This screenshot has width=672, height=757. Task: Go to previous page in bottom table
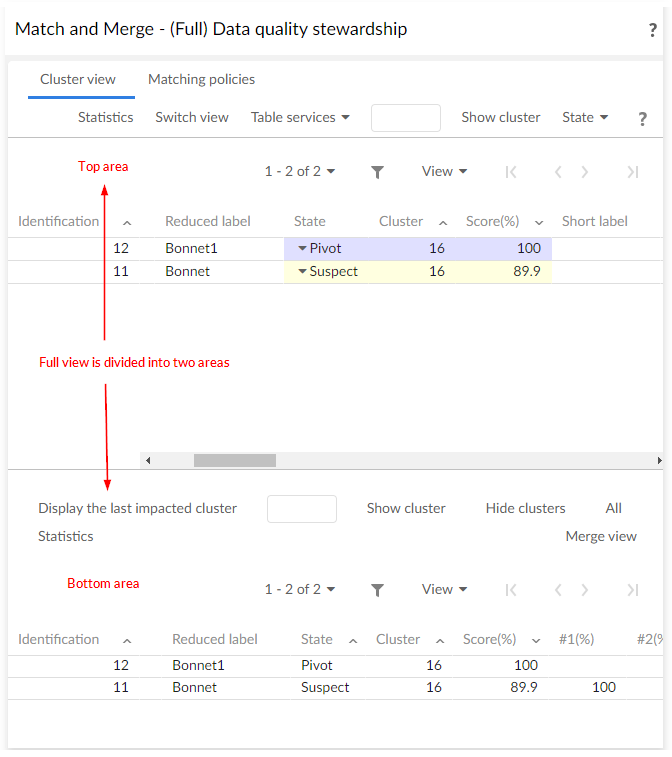click(x=558, y=590)
